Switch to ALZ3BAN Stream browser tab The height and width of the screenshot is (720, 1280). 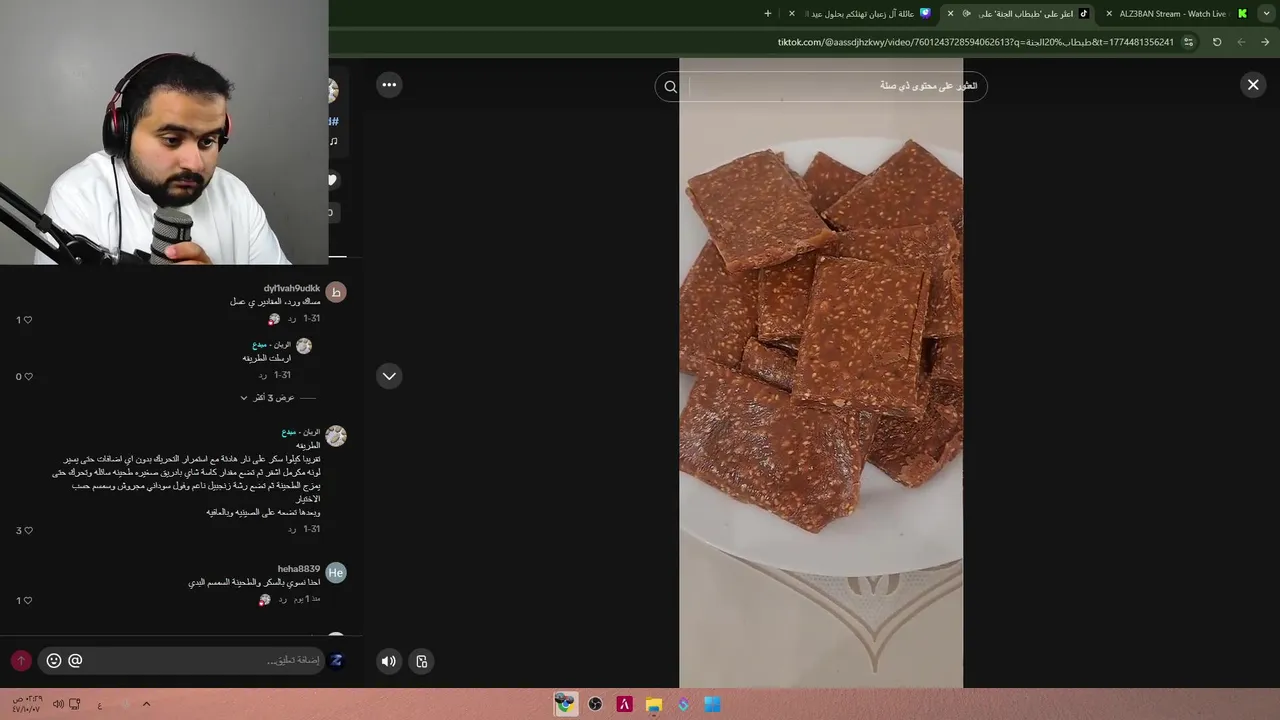tap(1172, 14)
